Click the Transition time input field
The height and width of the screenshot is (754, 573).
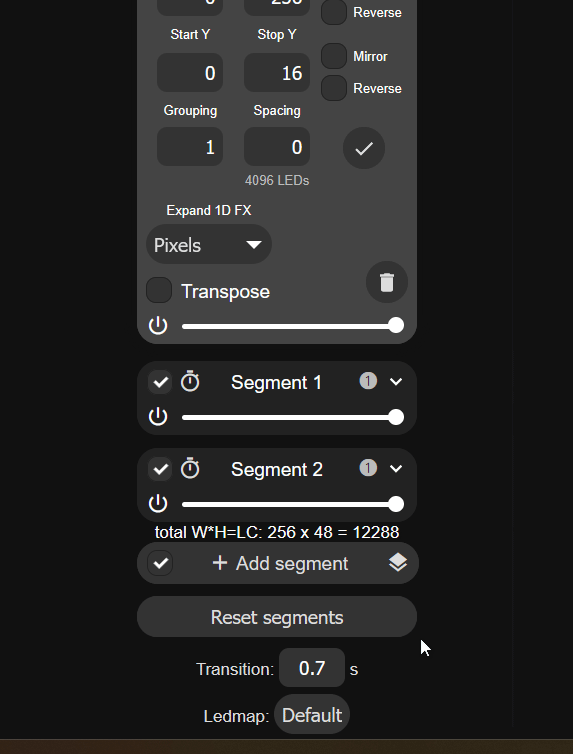pos(312,668)
